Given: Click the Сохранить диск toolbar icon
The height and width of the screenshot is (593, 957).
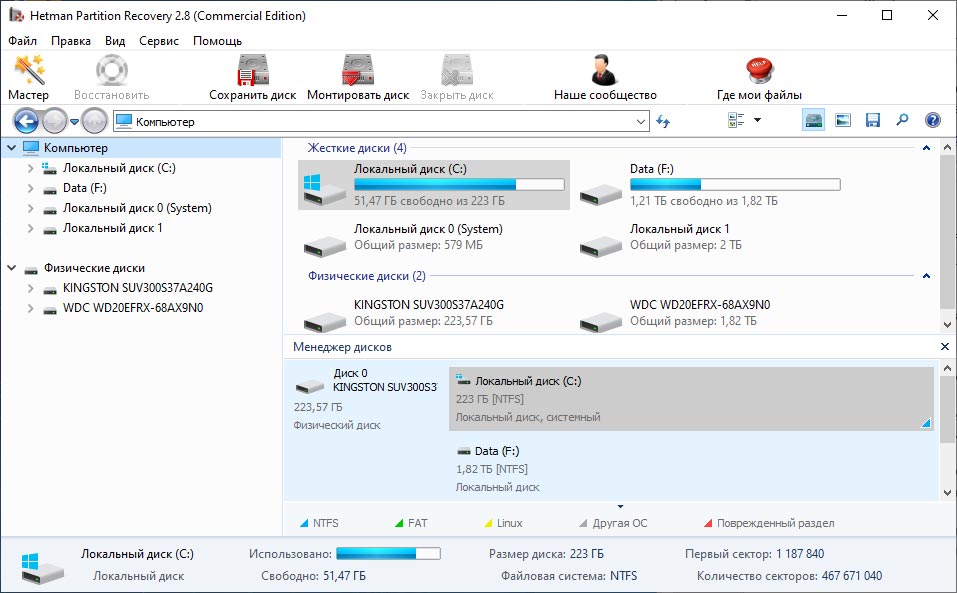Looking at the screenshot, I should tap(252, 78).
